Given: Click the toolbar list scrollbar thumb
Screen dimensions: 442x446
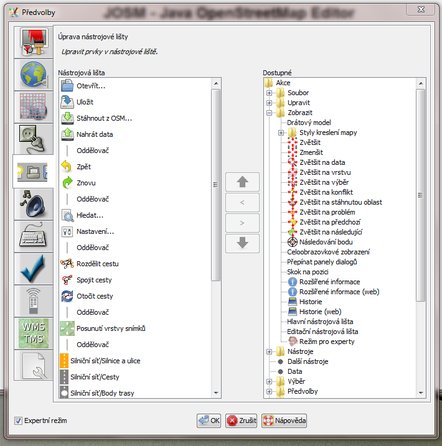Looking at the screenshot, I should [x=216, y=185].
